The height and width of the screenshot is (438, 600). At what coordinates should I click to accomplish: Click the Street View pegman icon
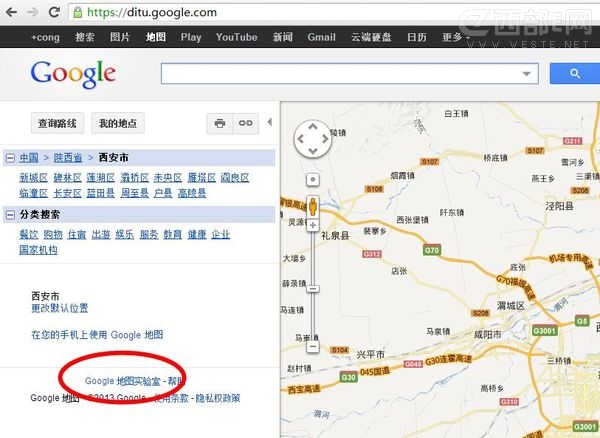(312, 207)
